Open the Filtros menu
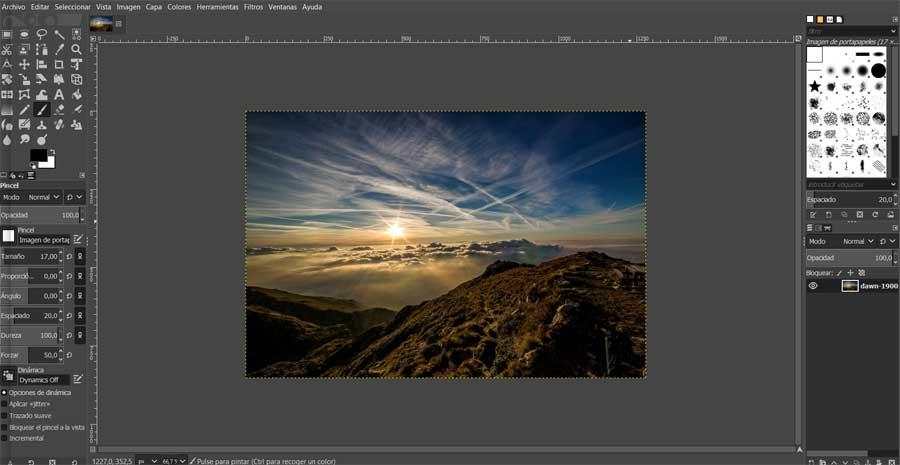This screenshot has width=900, height=465. tap(253, 7)
